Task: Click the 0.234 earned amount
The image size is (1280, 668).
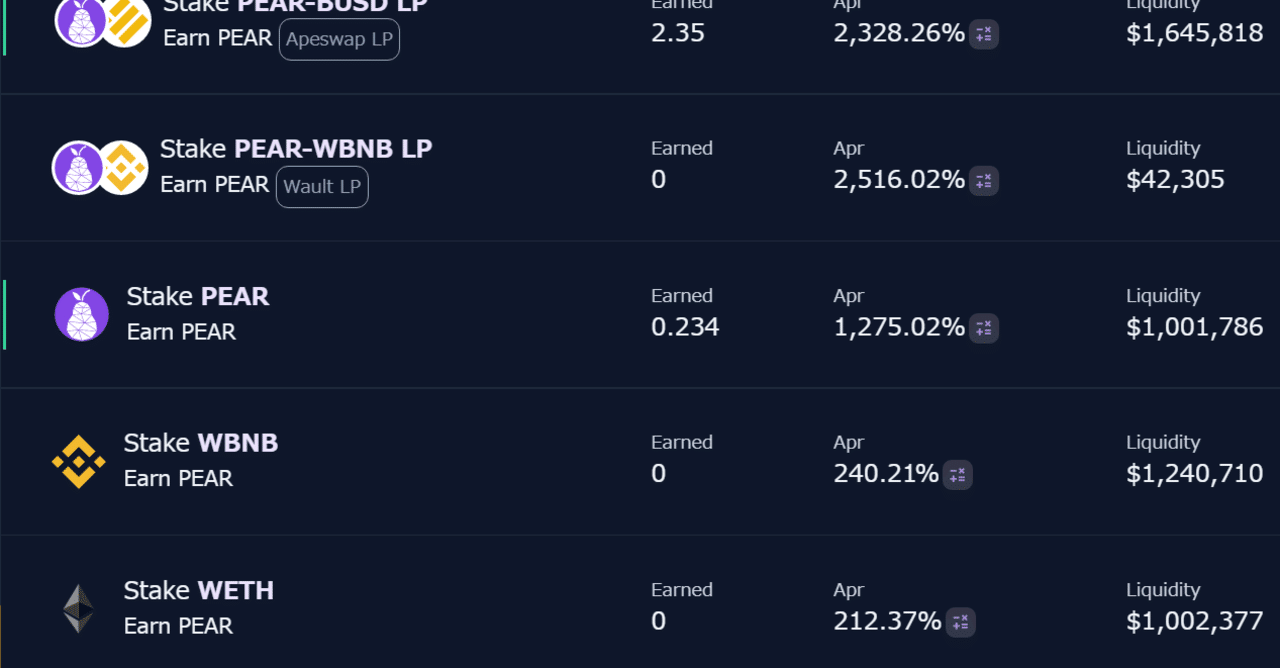Action: point(685,327)
